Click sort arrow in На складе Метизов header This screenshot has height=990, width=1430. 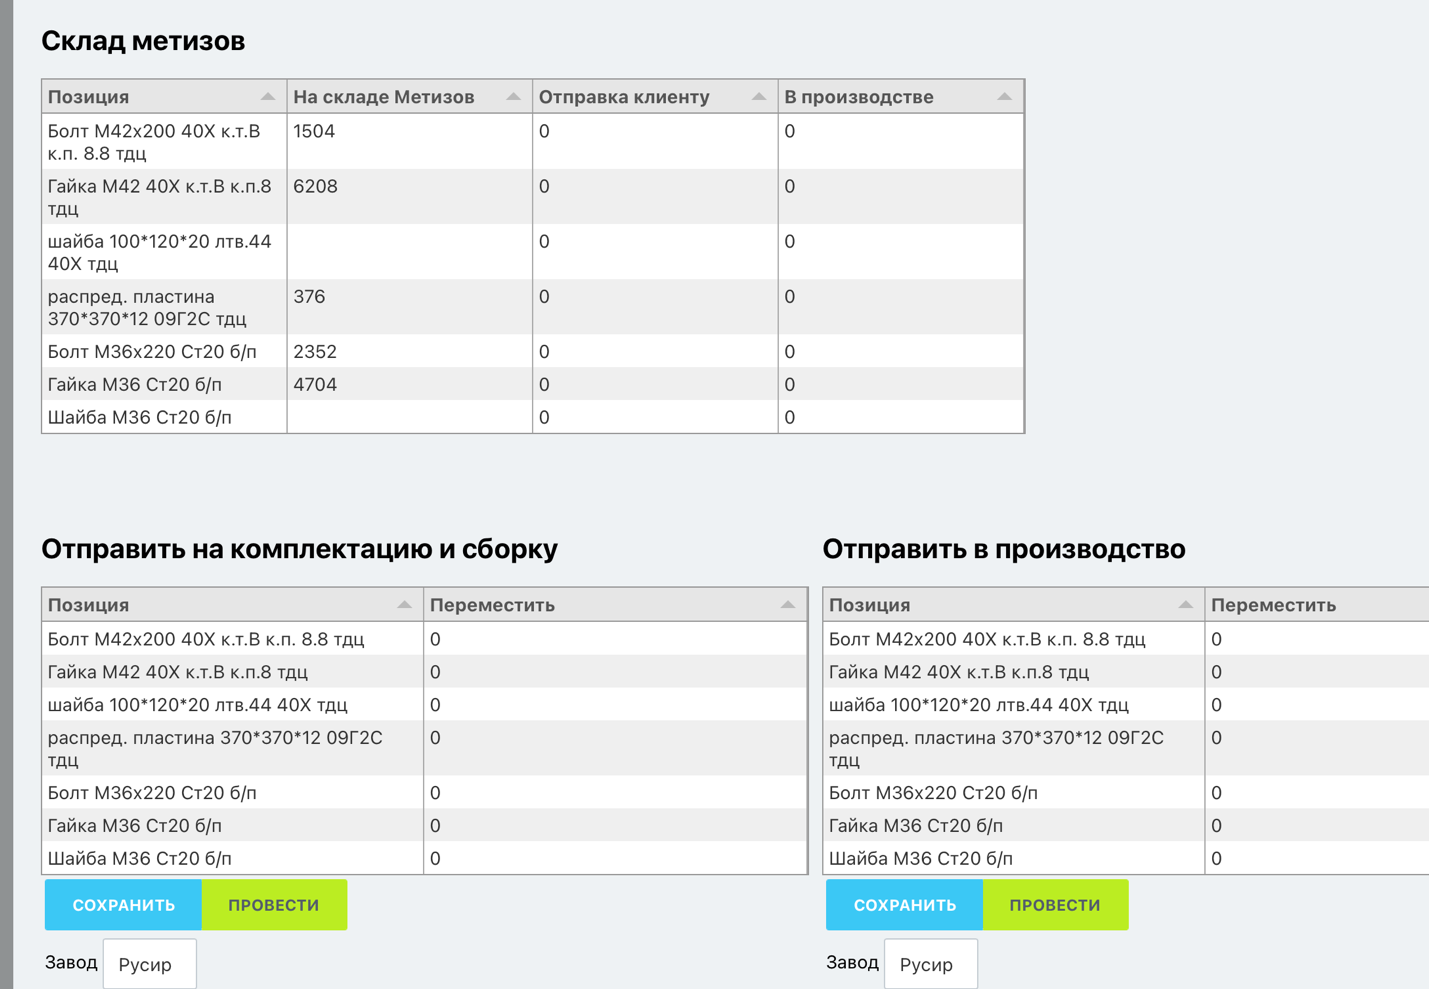(x=513, y=97)
